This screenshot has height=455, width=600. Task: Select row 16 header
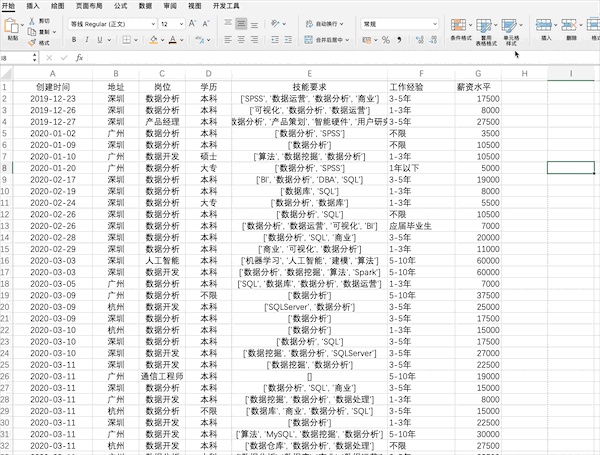pyautogui.click(x=5, y=261)
